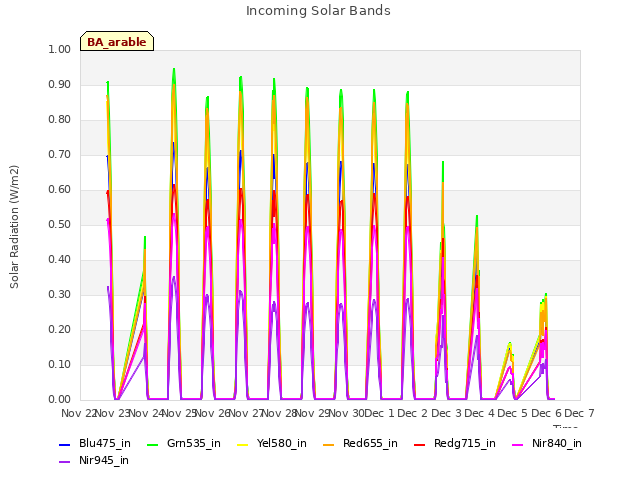Click the 0.10 y-axis tick label
Image resolution: width=640 pixels, height=480 pixels.
(x=59, y=364)
